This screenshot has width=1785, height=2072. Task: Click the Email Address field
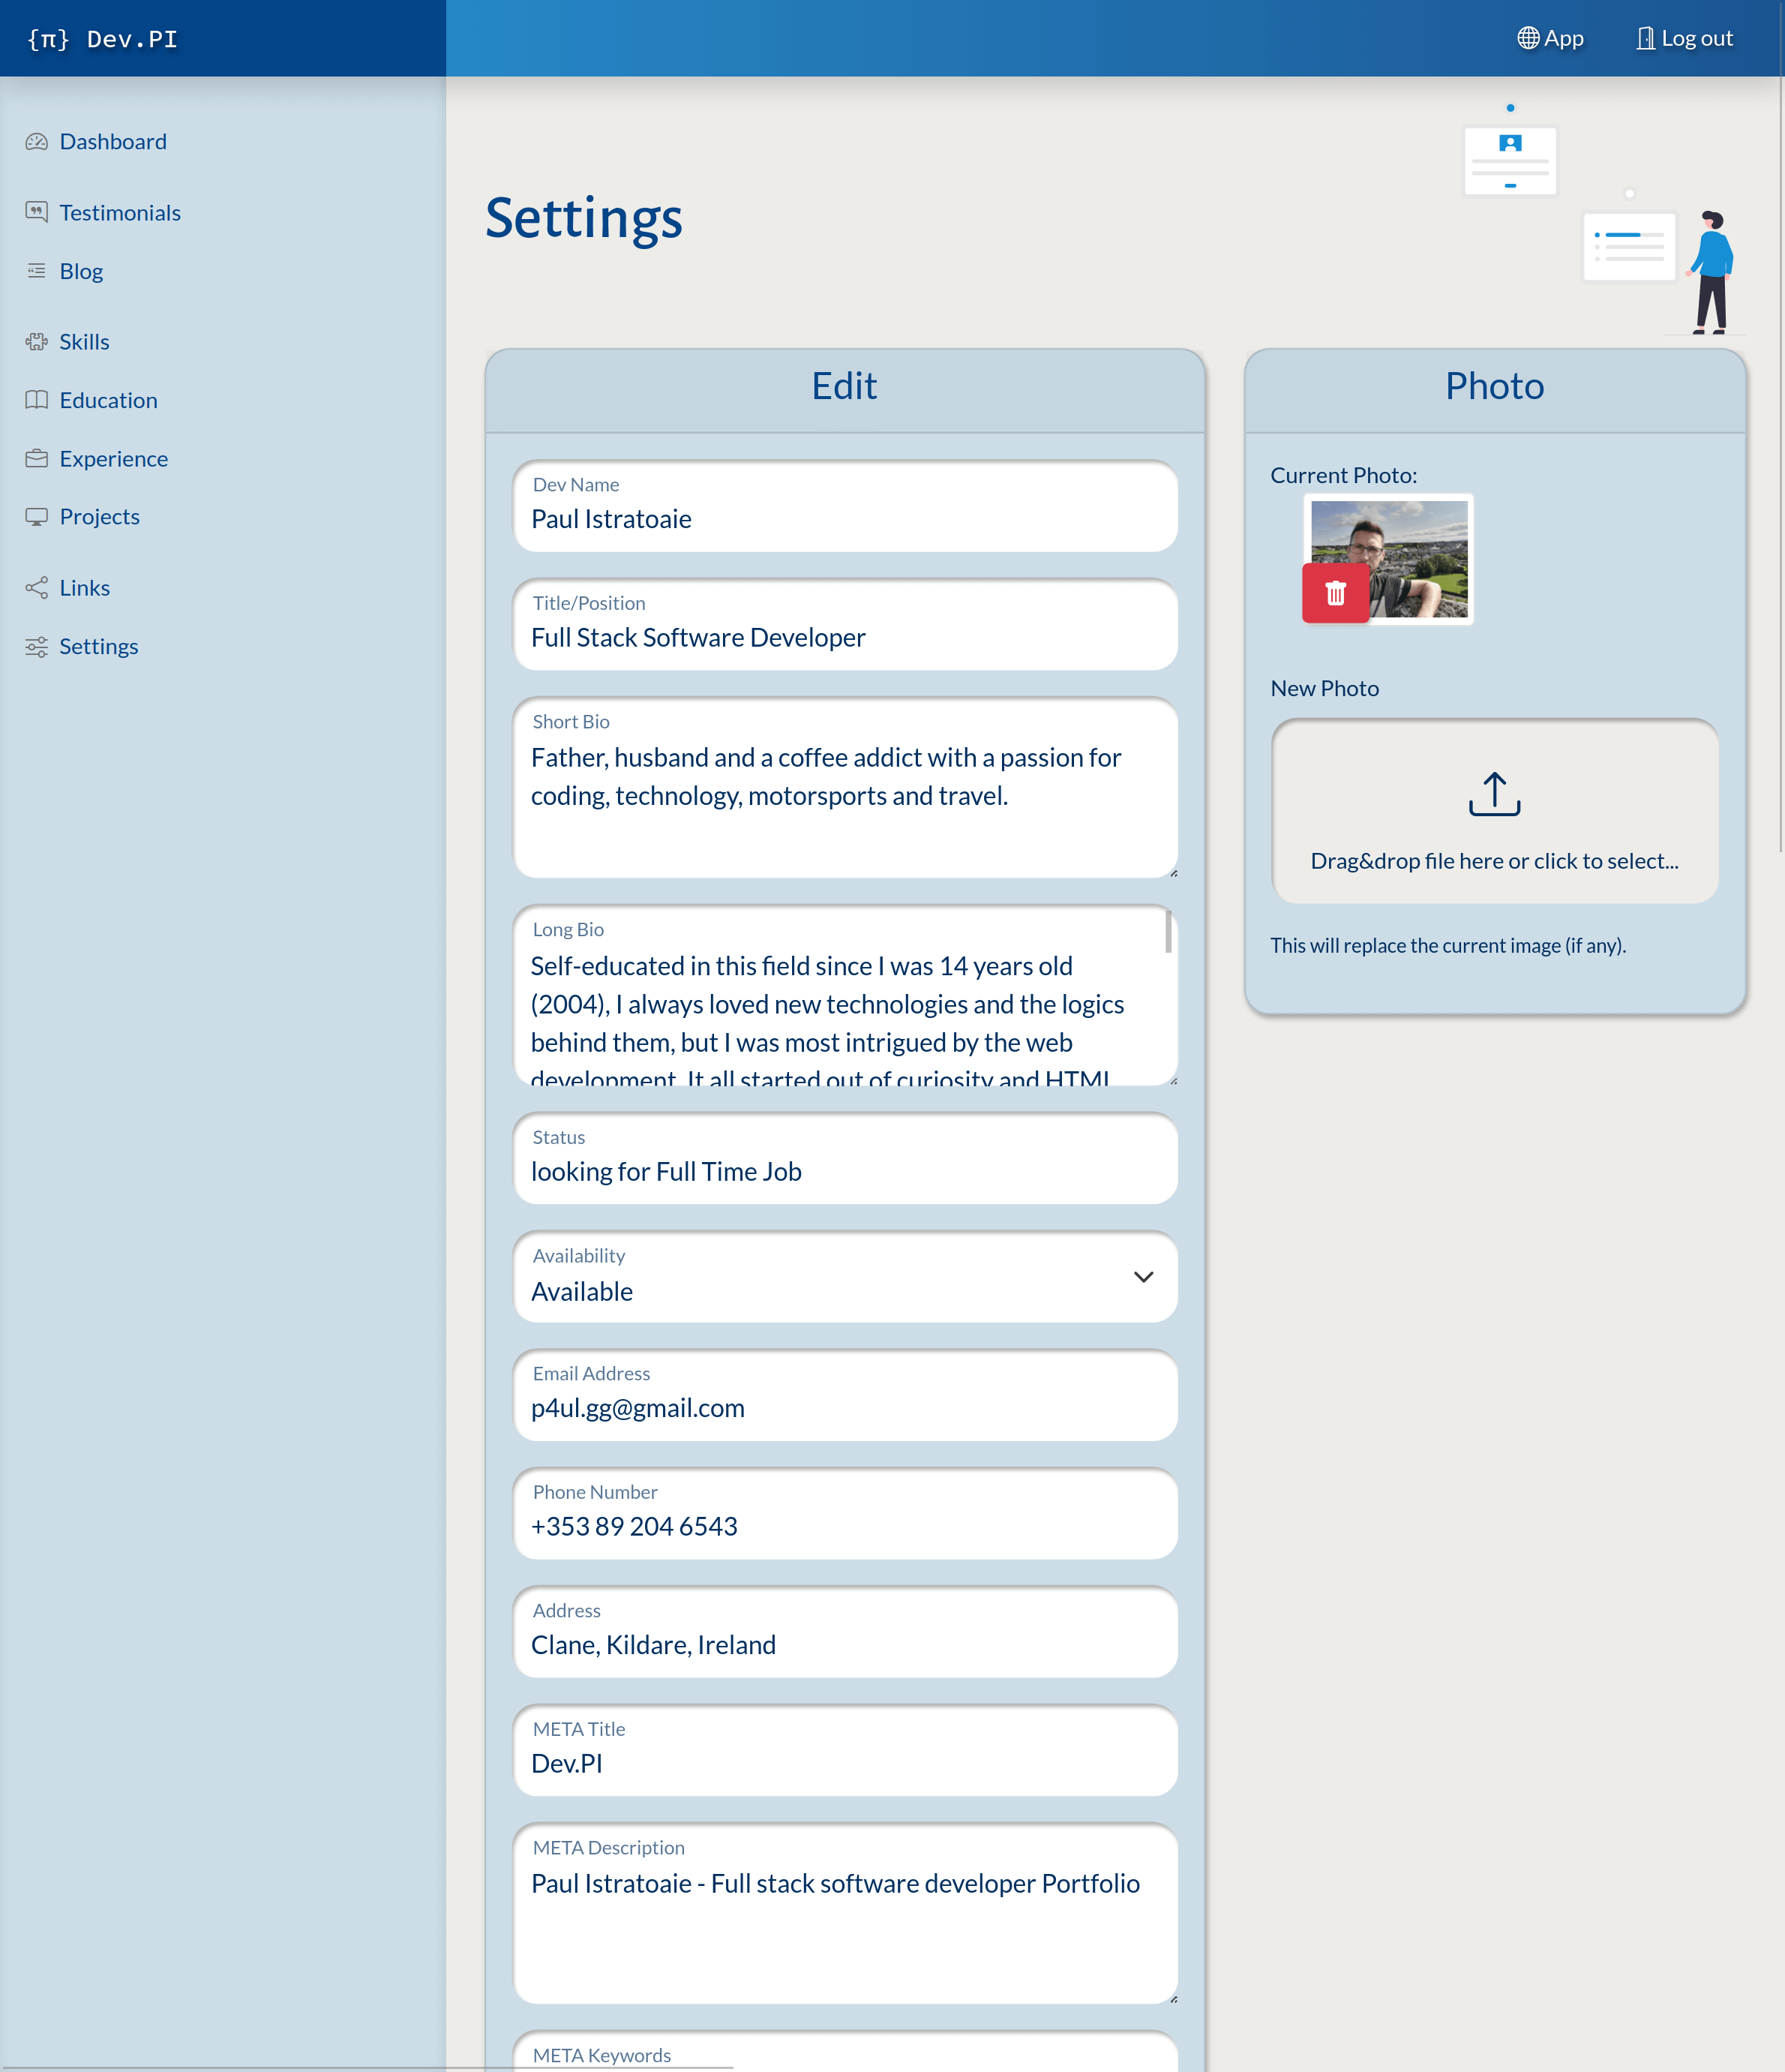pyautogui.click(x=845, y=1395)
